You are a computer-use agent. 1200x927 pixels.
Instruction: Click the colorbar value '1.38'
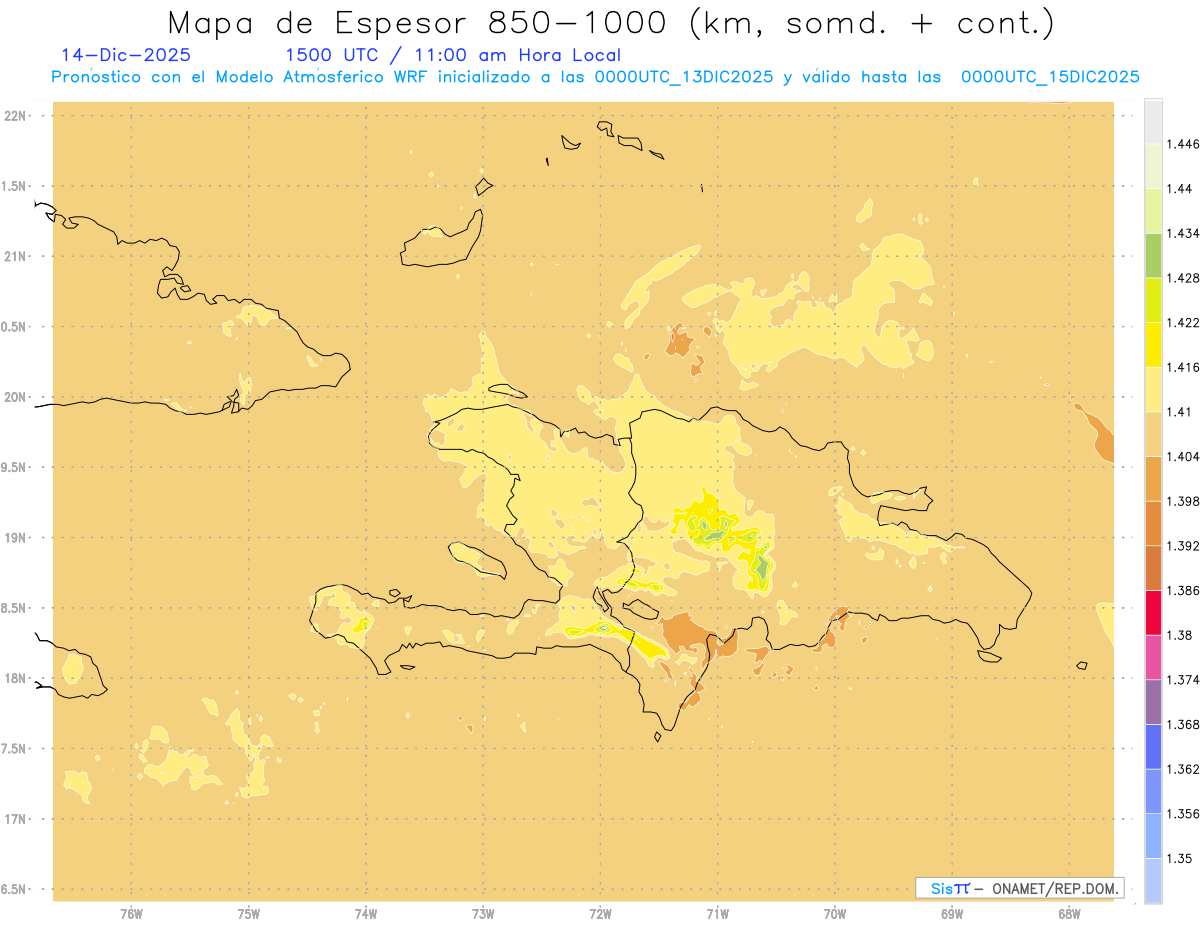[1180, 635]
